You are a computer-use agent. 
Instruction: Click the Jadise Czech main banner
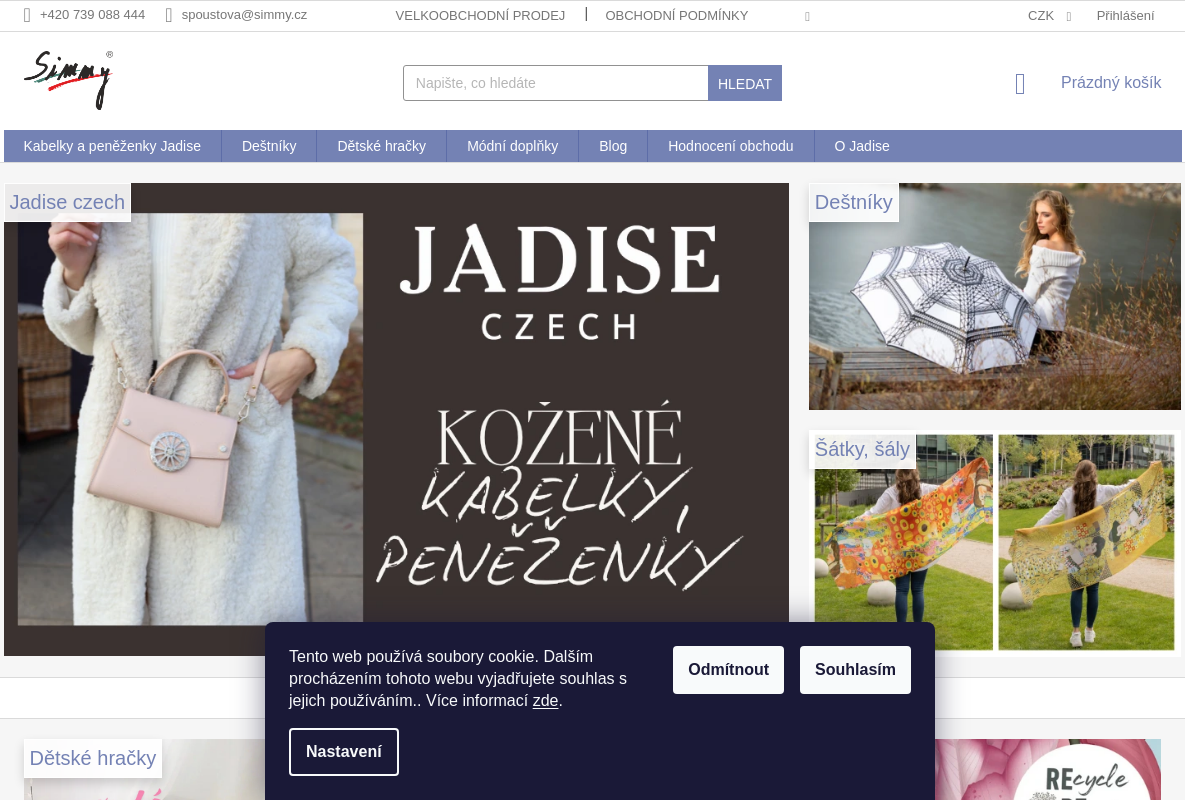point(396,419)
